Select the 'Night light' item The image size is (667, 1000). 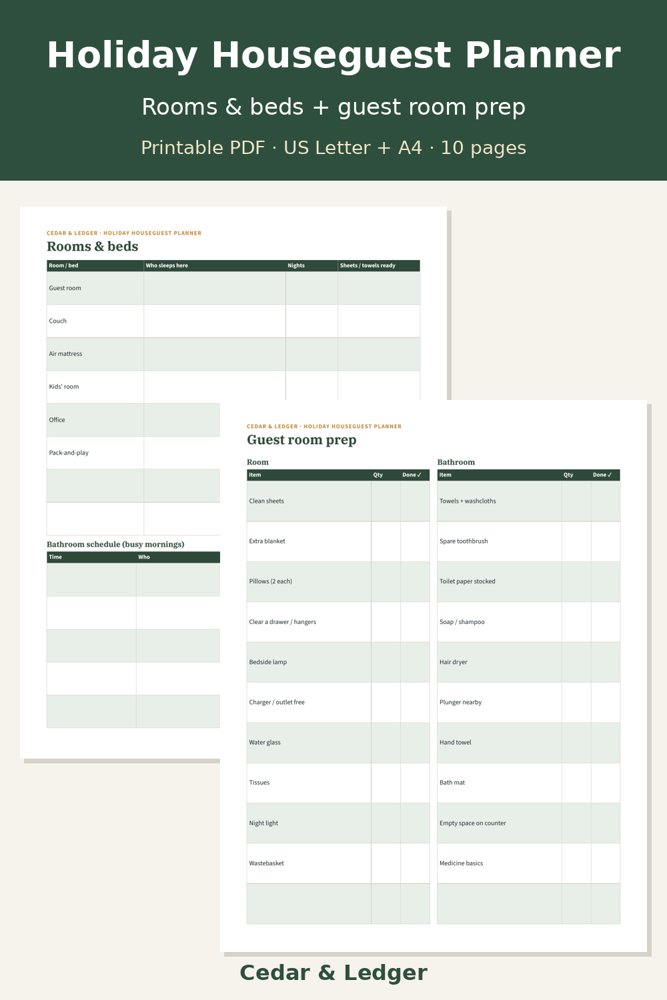point(263,823)
